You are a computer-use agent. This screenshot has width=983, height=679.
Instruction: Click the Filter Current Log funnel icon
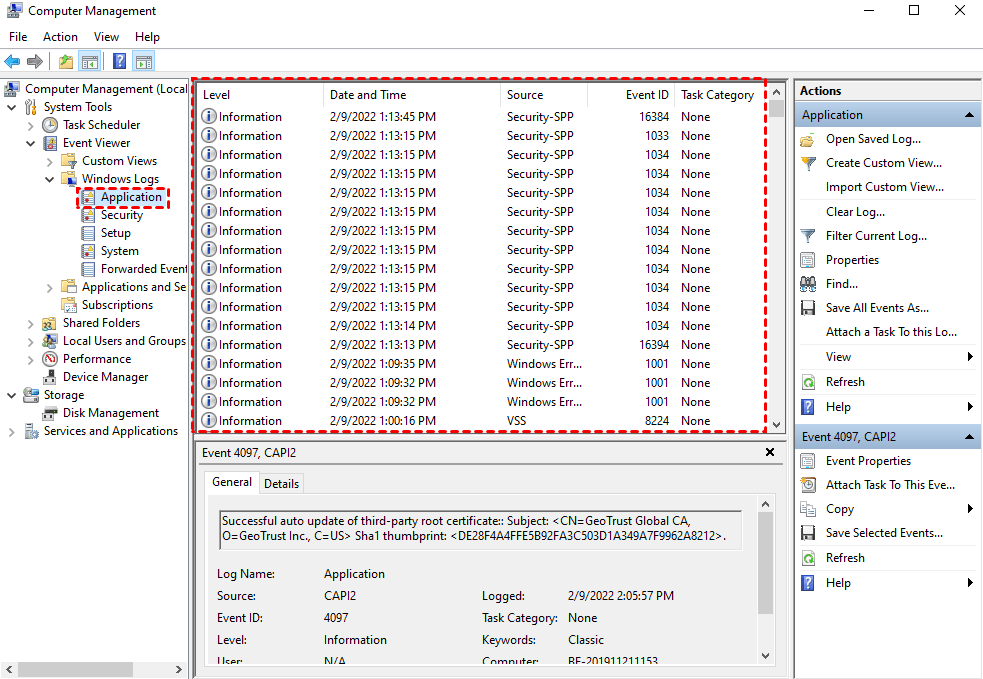point(808,236)
